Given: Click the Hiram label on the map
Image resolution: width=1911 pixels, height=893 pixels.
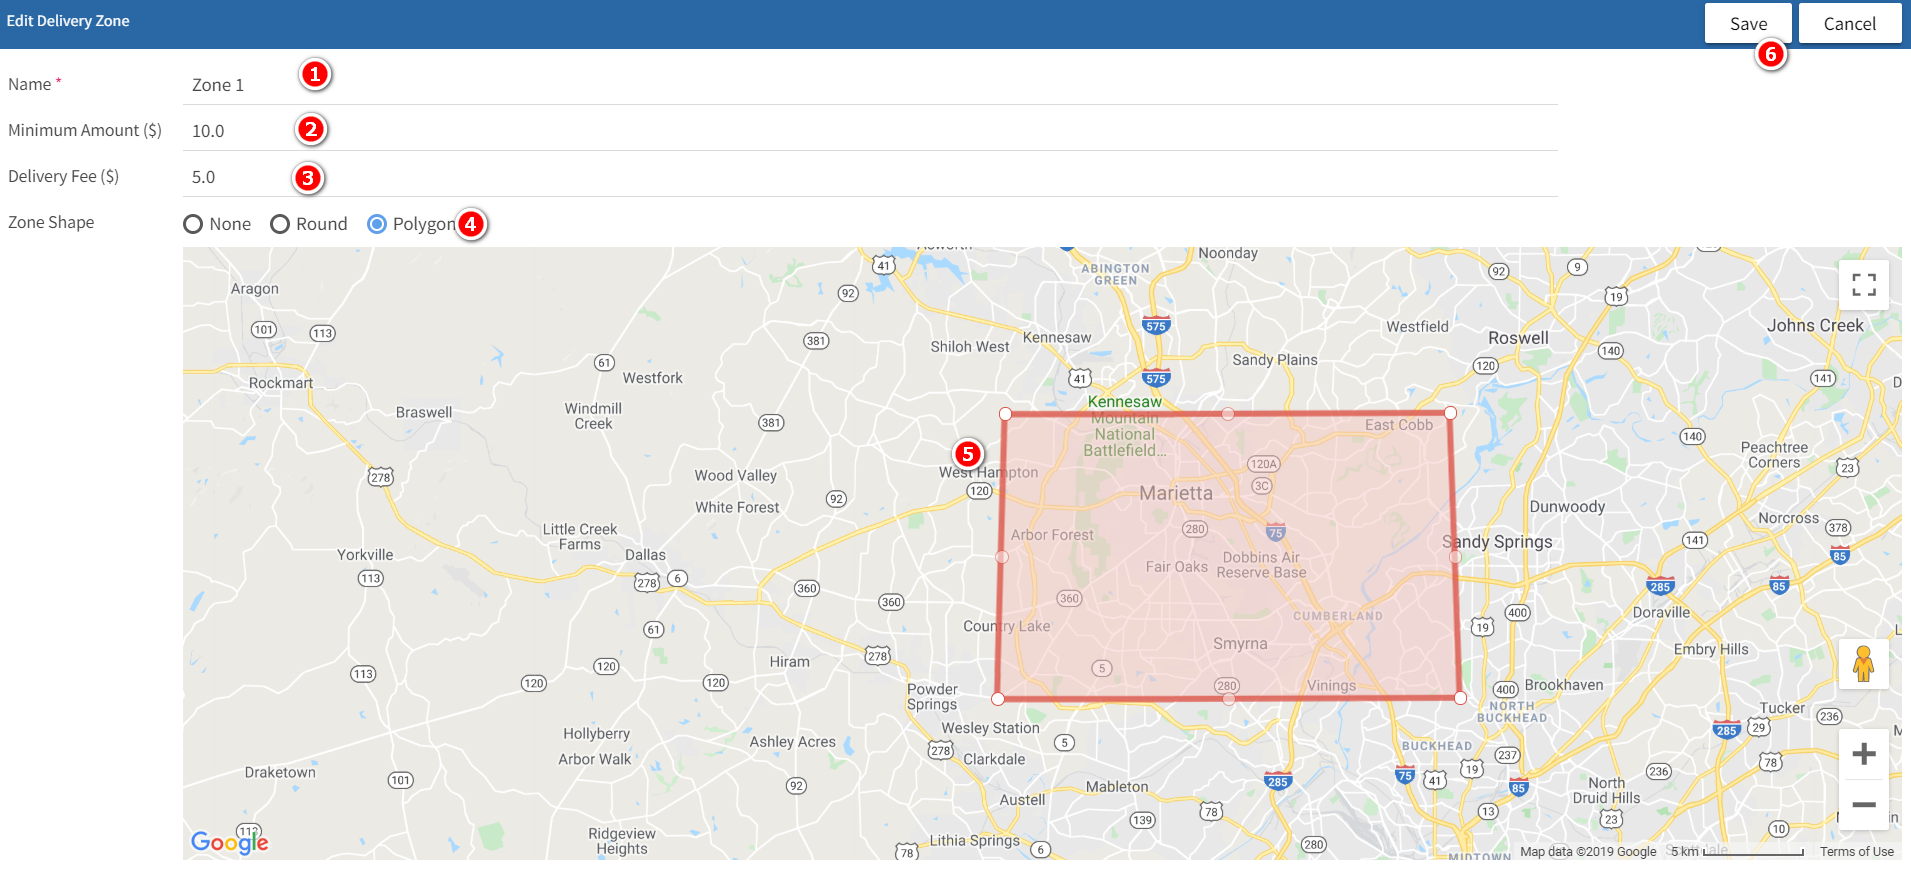Looking at the screenshot, I should tap(789, 662).
